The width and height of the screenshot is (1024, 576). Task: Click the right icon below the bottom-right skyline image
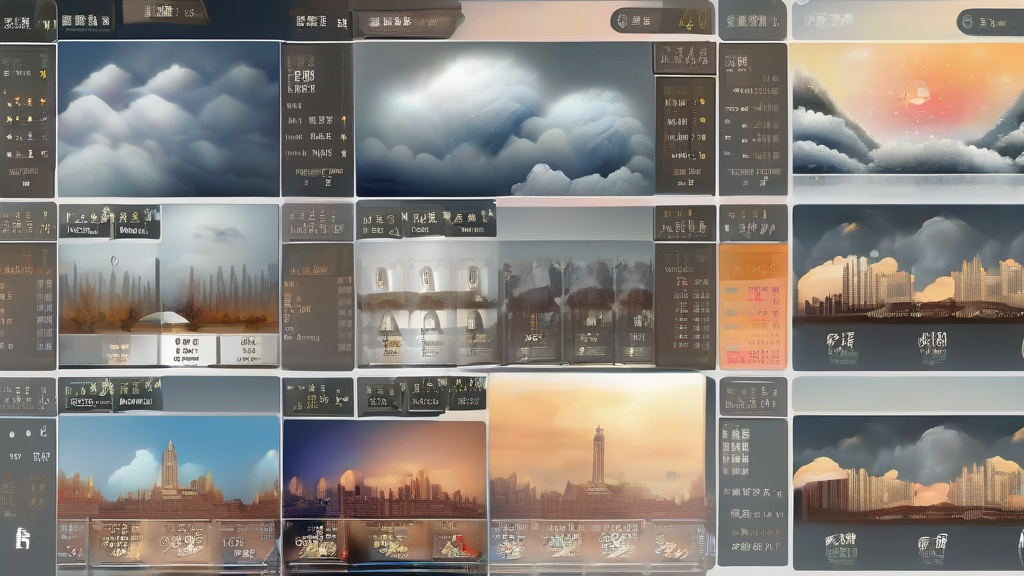point(933,546)
